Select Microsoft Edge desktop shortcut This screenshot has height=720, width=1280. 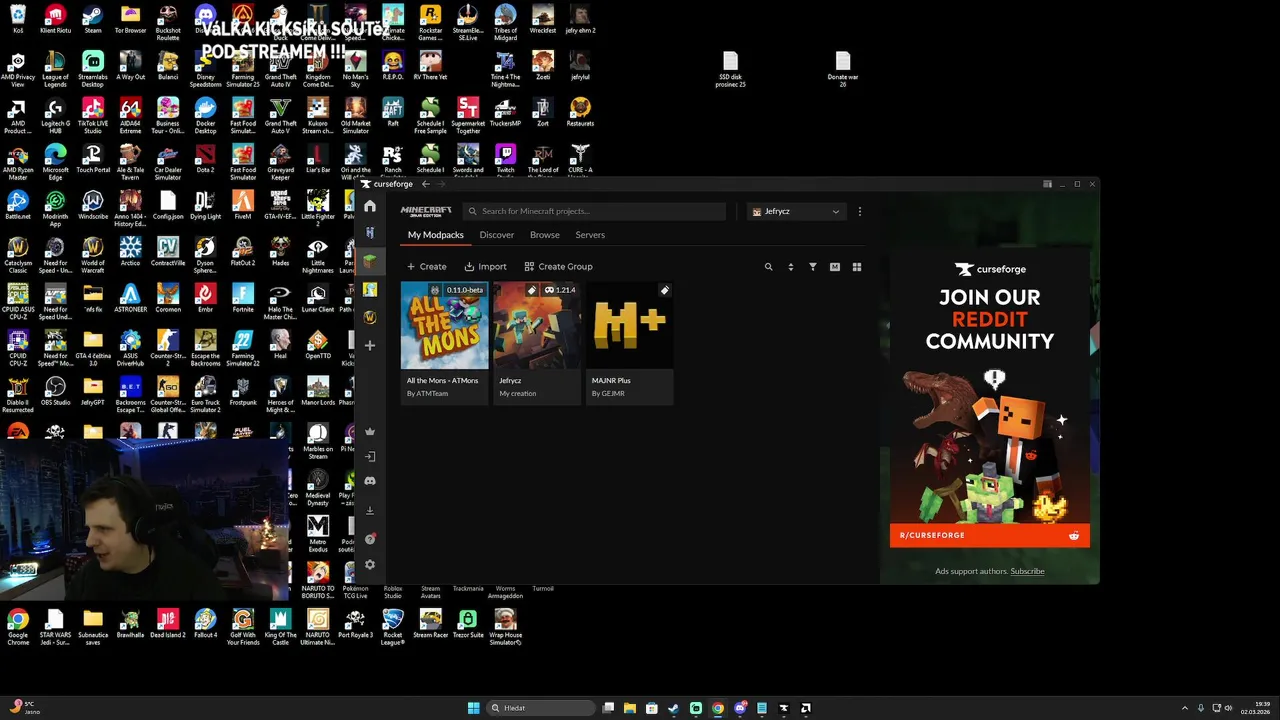point(55,162)
